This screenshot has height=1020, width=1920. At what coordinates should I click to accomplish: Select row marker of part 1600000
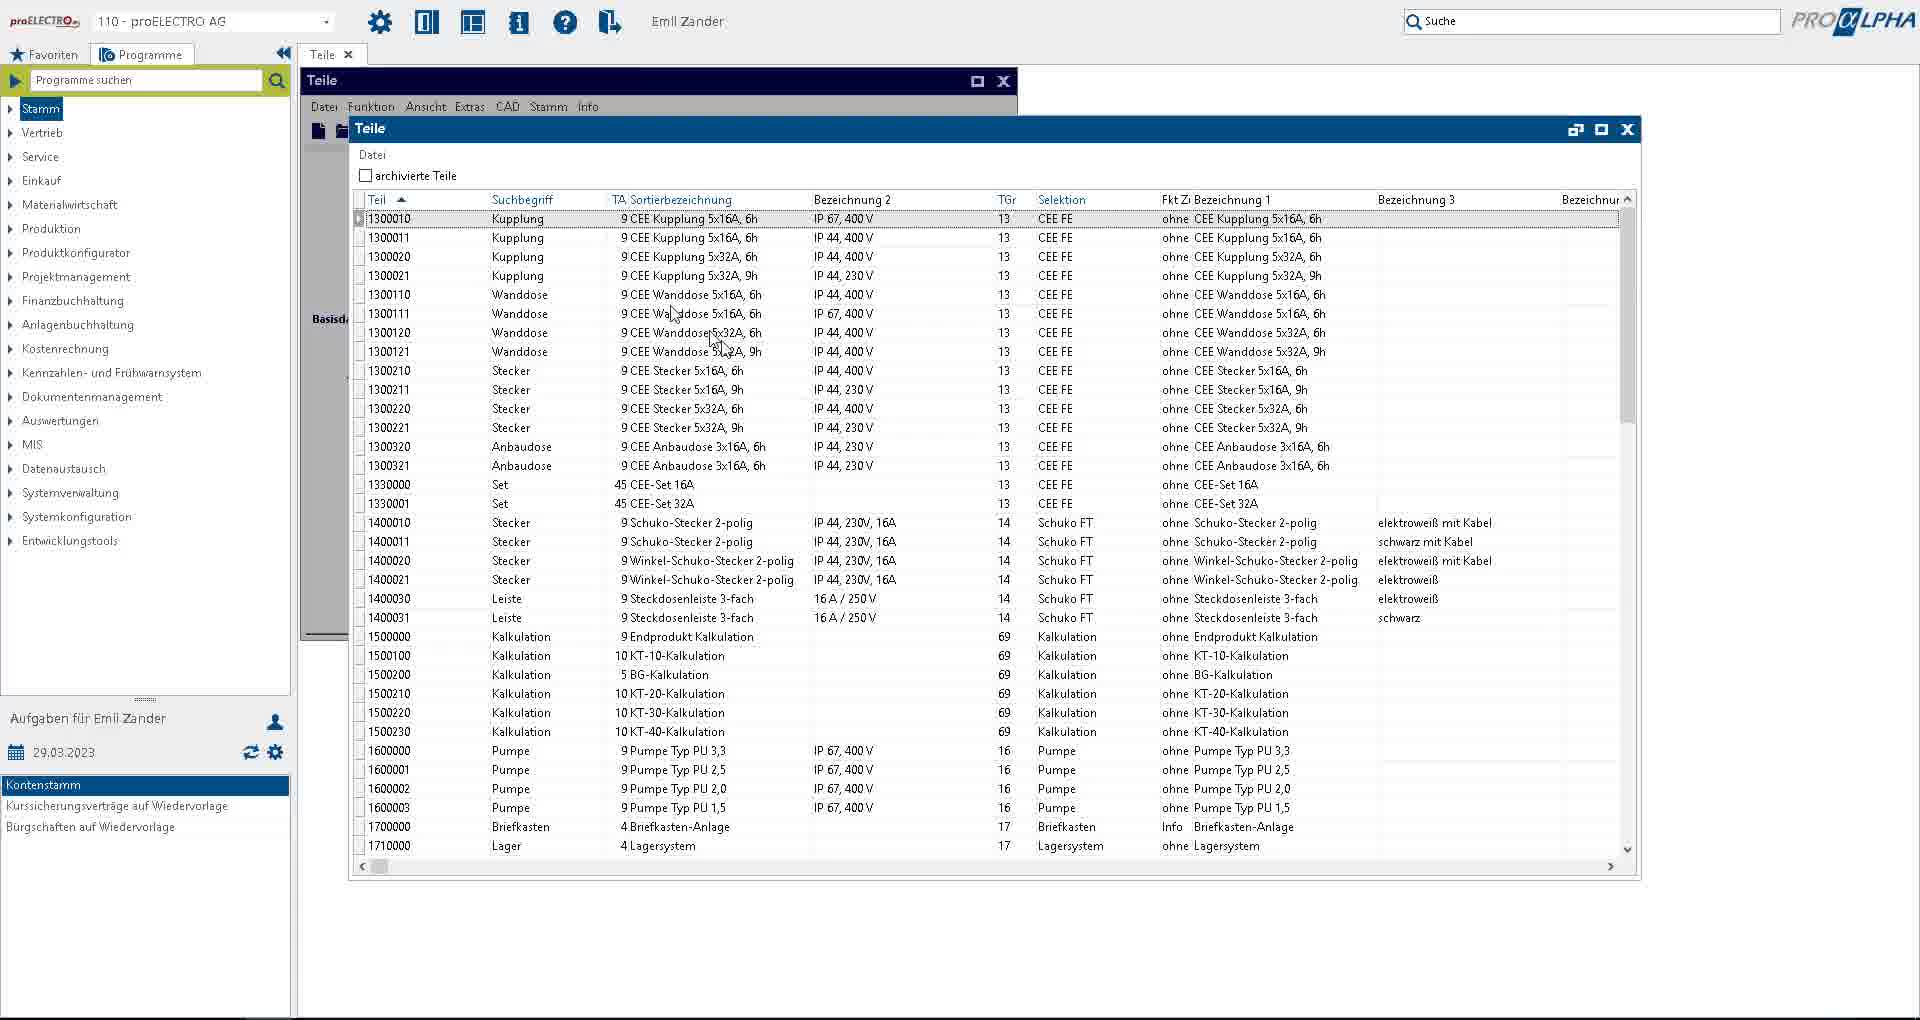point(359,751)
